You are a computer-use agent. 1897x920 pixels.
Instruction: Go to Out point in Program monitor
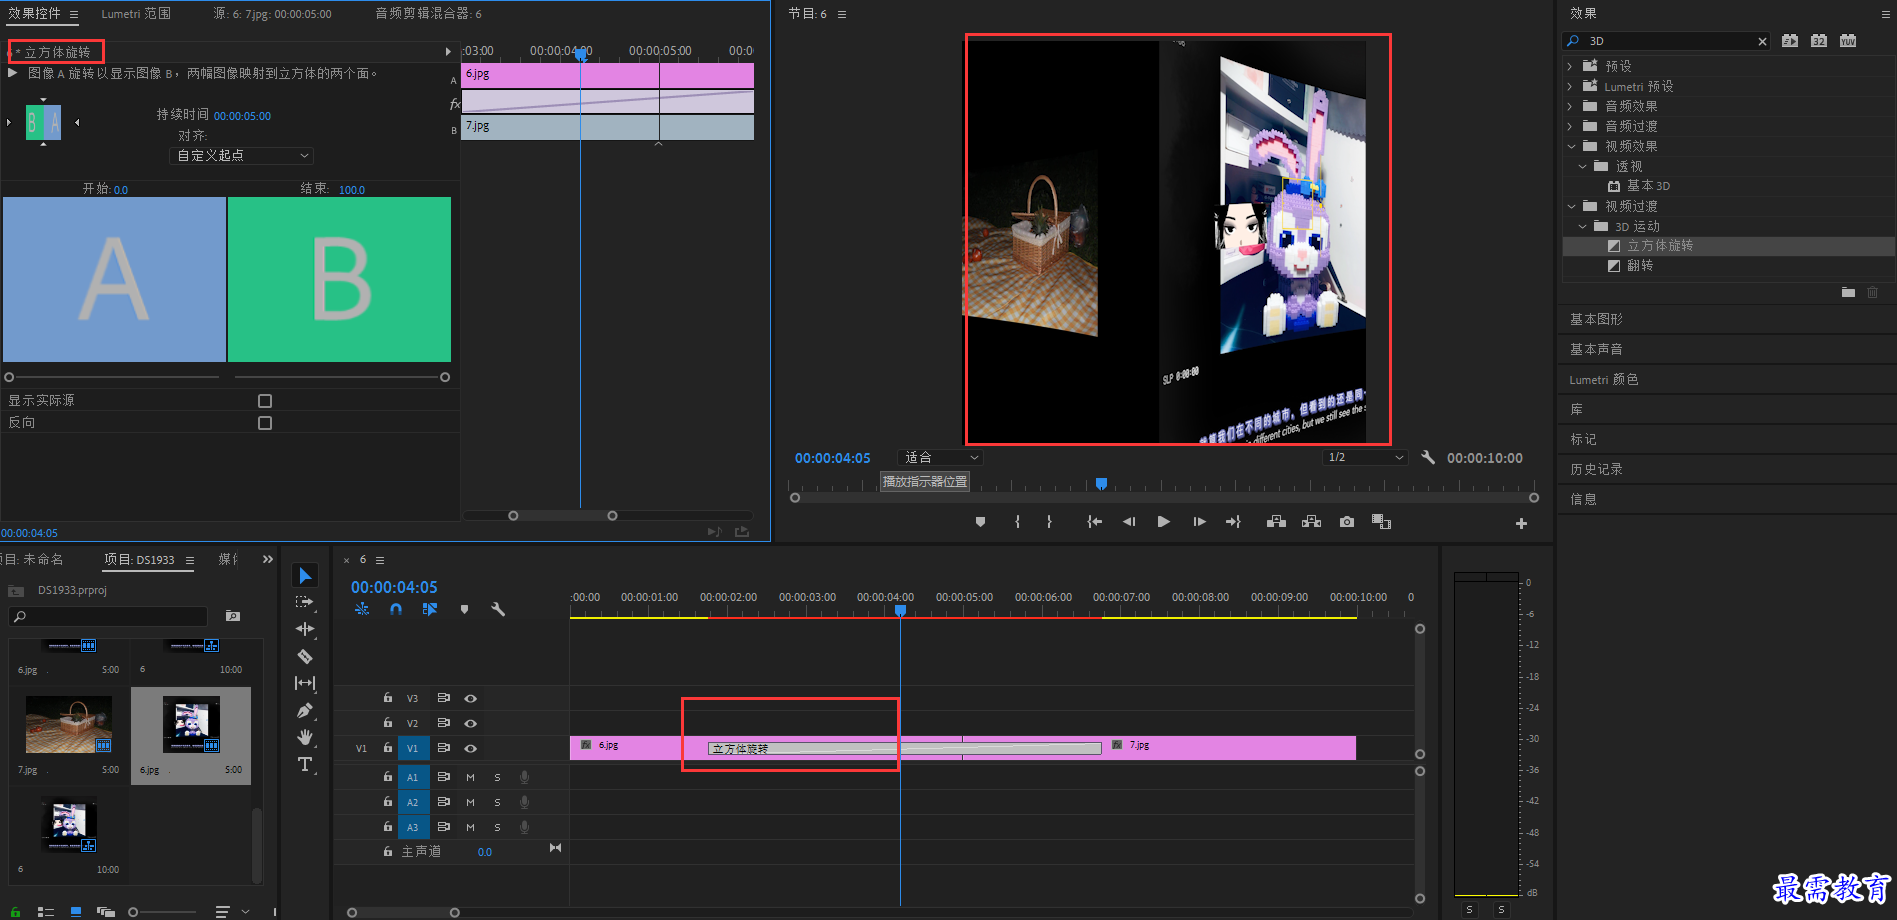tap(1233, 522)
